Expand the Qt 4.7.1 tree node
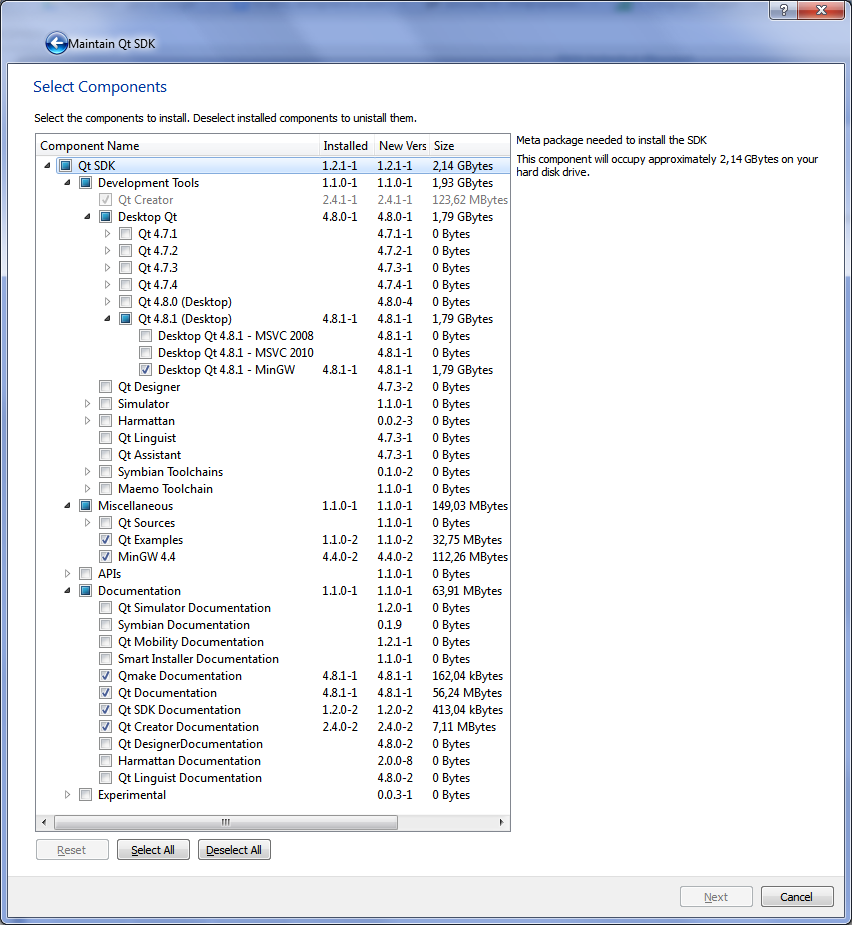The width and height of the screenshot is (852, 925). (x=108, y=234)
